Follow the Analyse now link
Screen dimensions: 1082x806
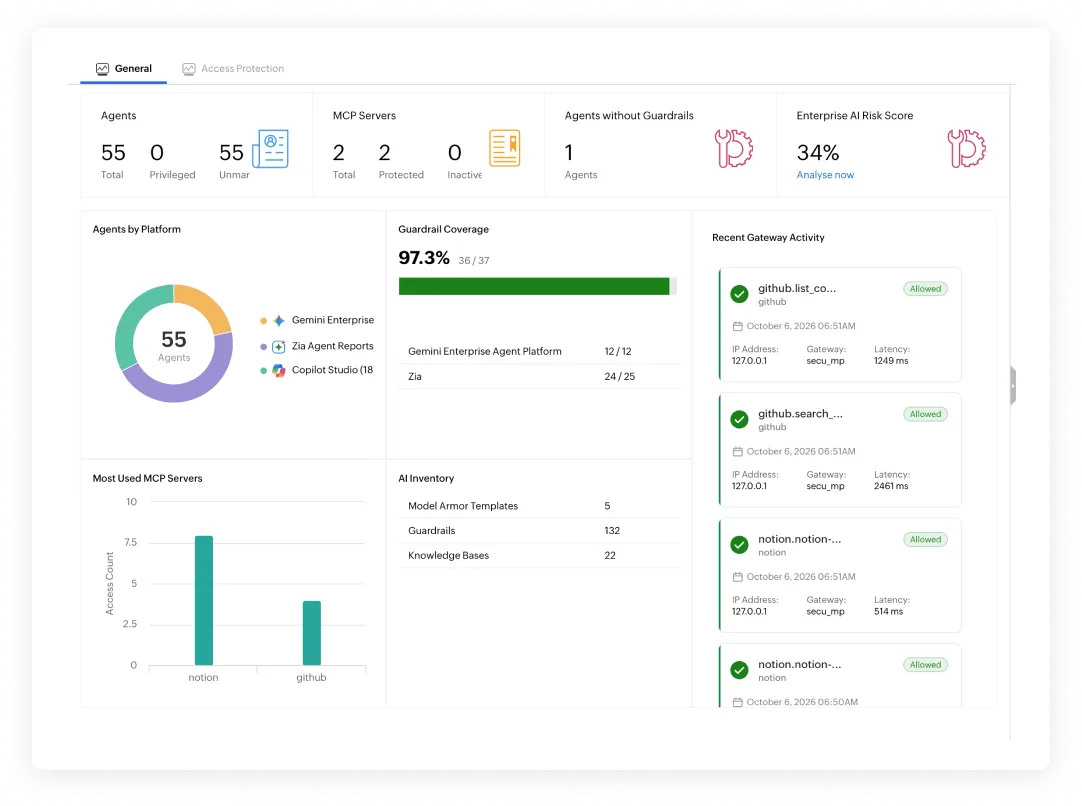[825, 175]
